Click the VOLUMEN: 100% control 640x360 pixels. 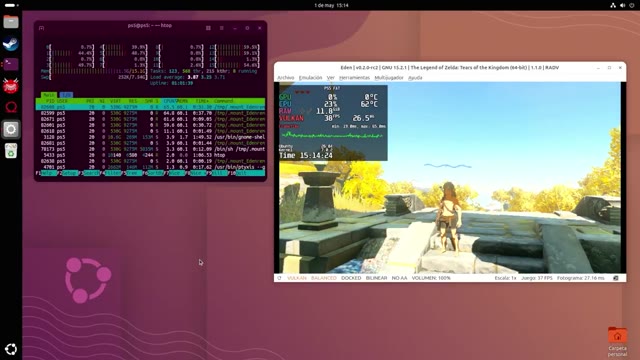point(431,278)
